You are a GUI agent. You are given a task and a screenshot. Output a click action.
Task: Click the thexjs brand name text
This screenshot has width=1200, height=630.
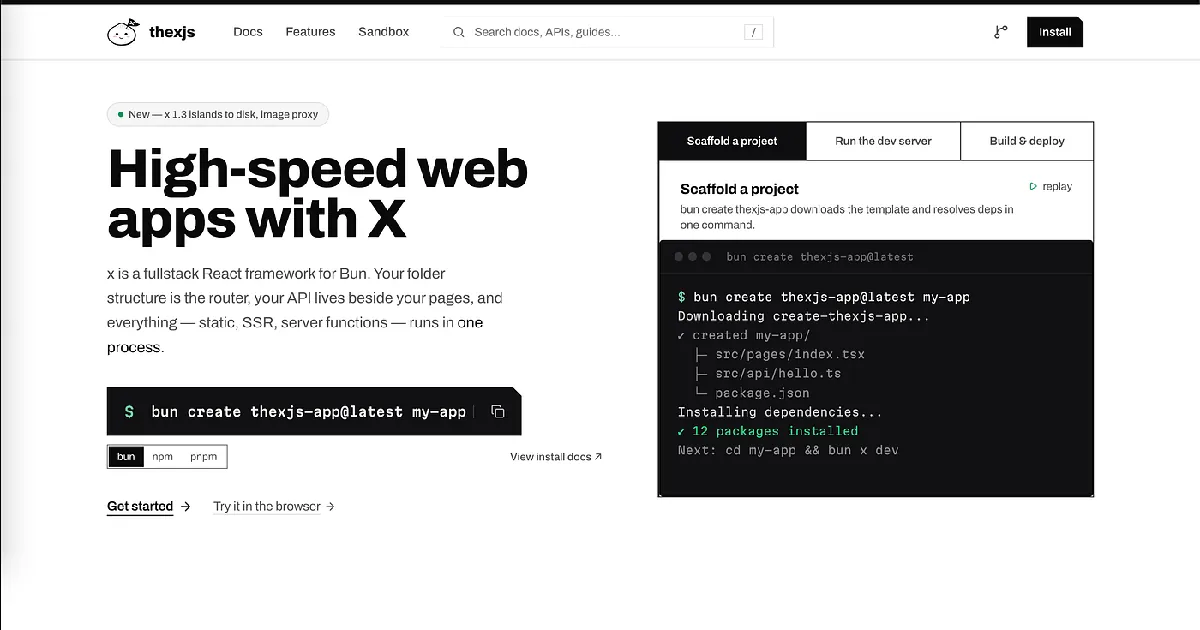172,32
